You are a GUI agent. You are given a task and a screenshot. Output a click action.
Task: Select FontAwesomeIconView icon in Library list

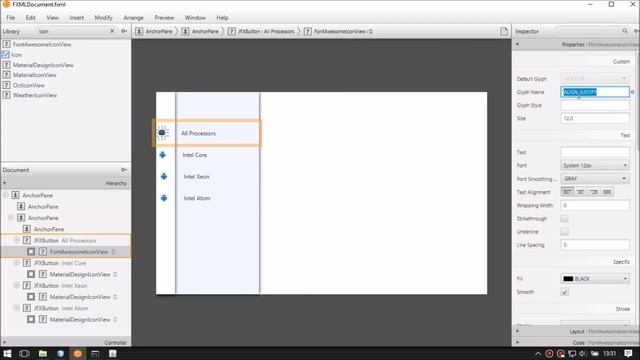[x=6, y=44]
